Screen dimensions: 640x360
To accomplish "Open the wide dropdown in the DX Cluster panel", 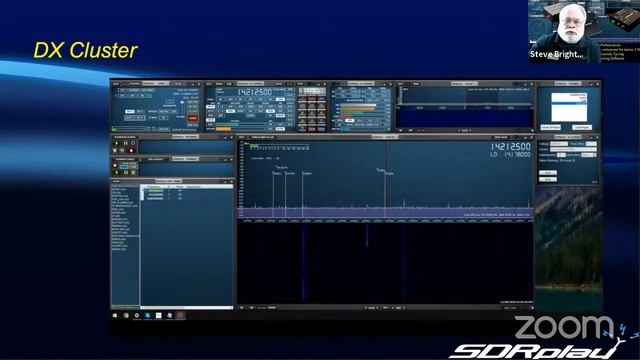I will coord(573,149).
